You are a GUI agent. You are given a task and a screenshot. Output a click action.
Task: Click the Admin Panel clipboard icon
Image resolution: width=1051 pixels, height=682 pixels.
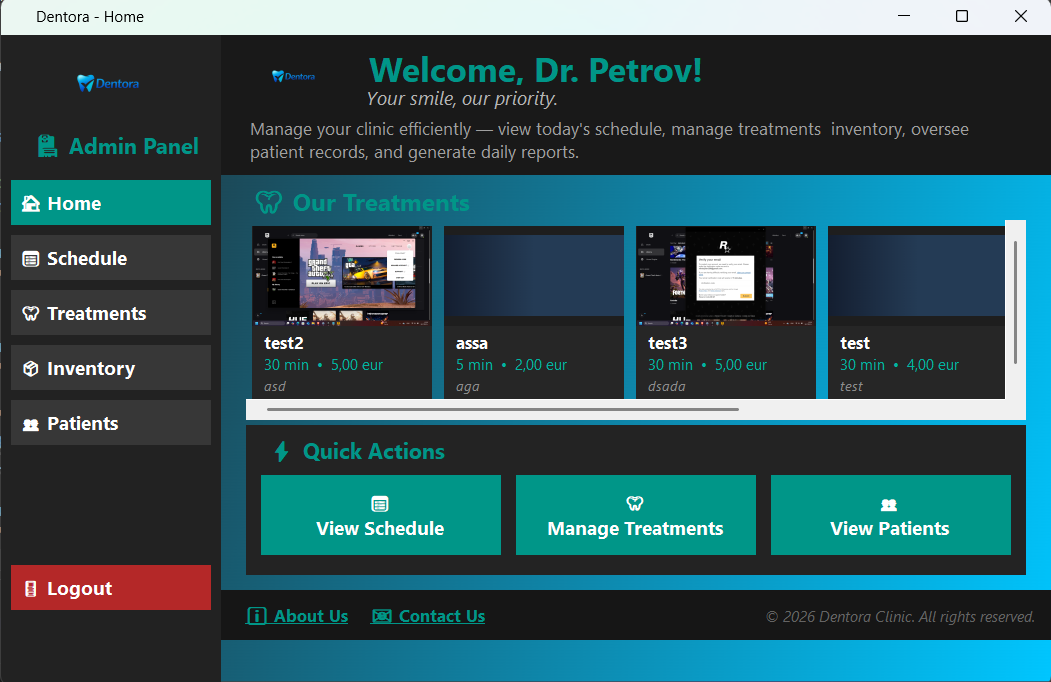[47, 147]
